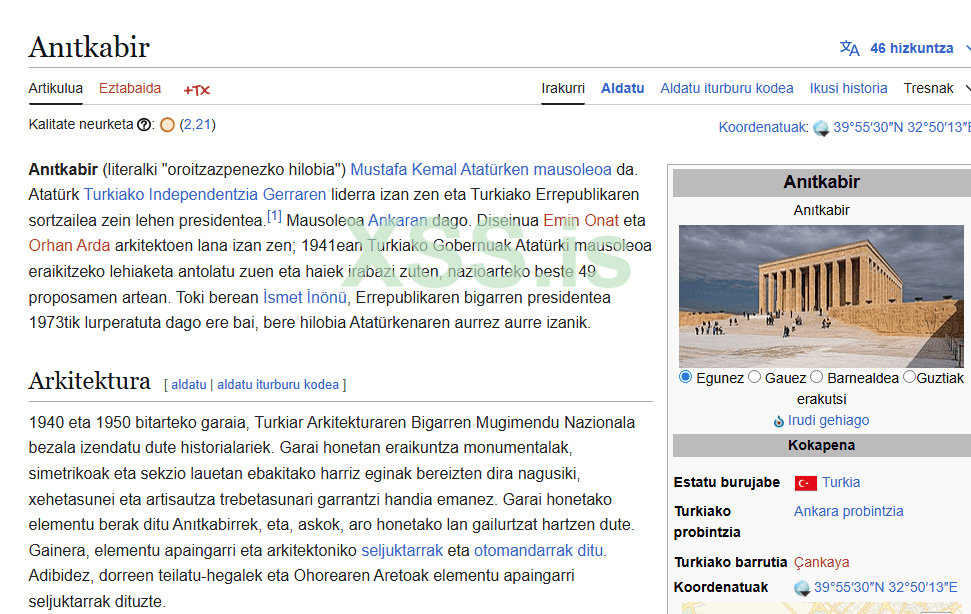The image size is (971, 614).
Task: Click the help icon beside Kalitate neurketa
Action: click(x=145, y=125)
